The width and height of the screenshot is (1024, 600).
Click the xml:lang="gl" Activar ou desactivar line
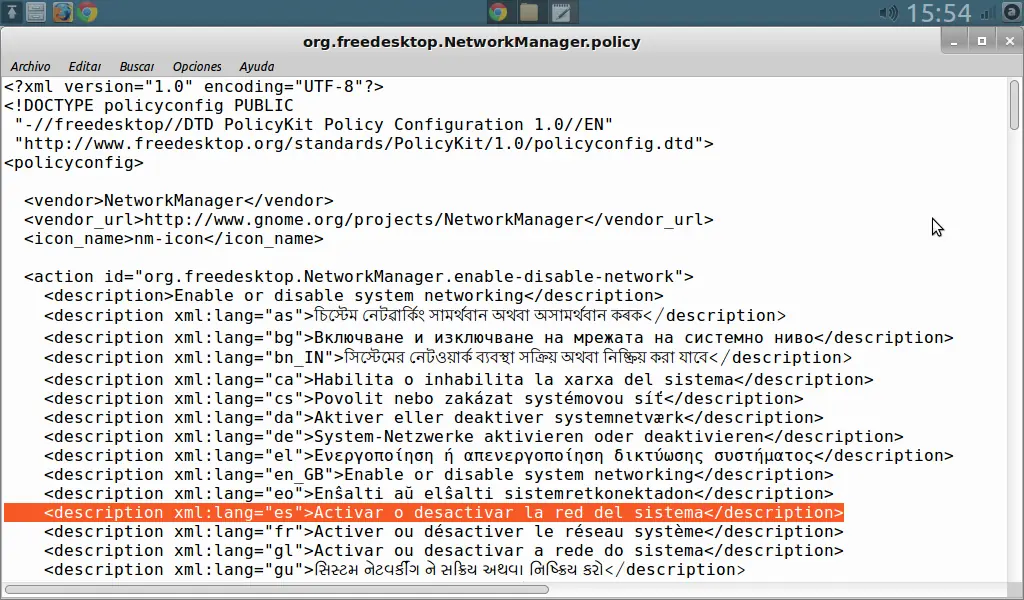[x=444, y=550]
